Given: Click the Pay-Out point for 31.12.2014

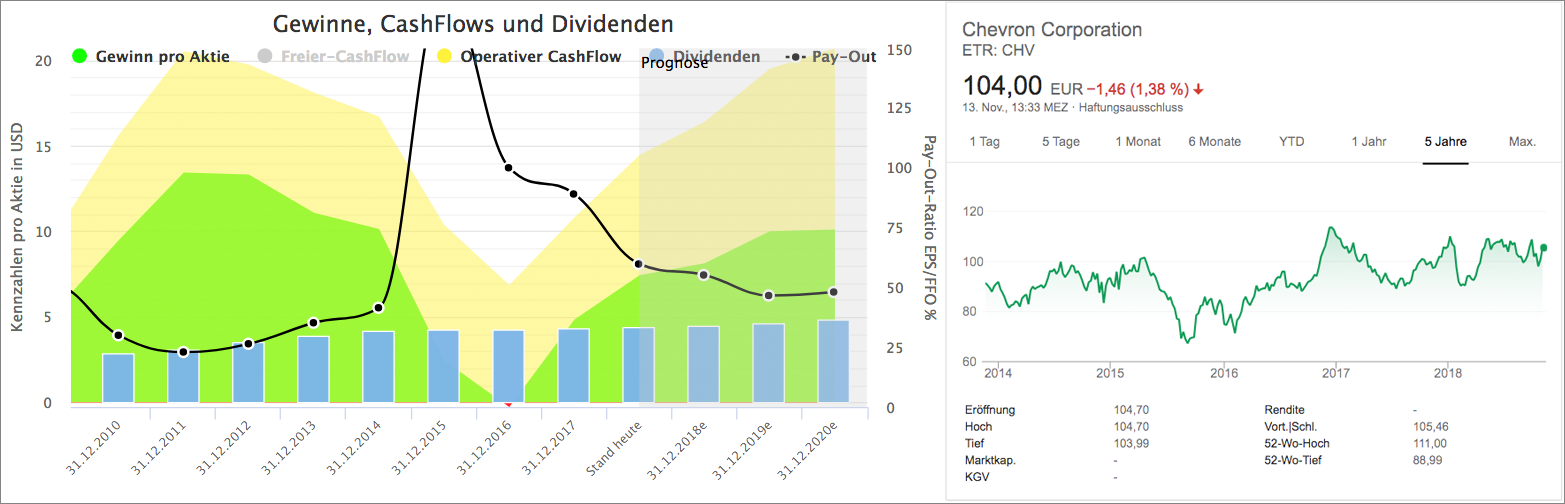Looking at the screenshot, I should pos(378,308).
